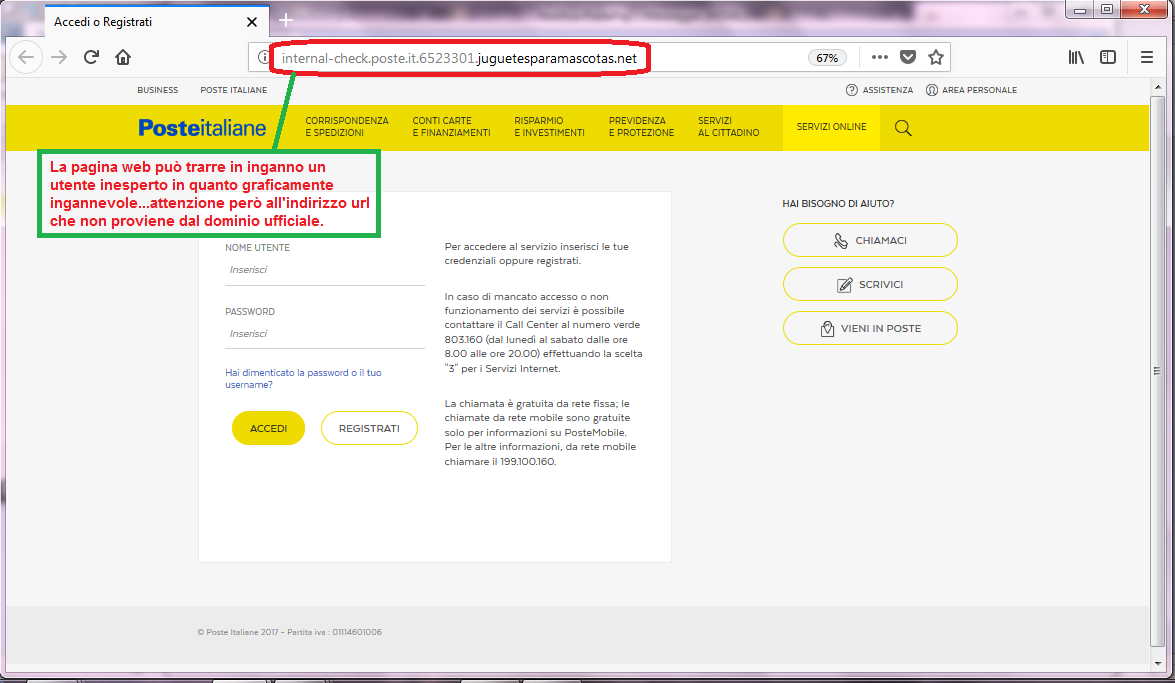This screenshot has width=1175, height=683.
Task: Open Previdenza e Protezione menu
Action: pyautogui.click(x=641, y=127)
